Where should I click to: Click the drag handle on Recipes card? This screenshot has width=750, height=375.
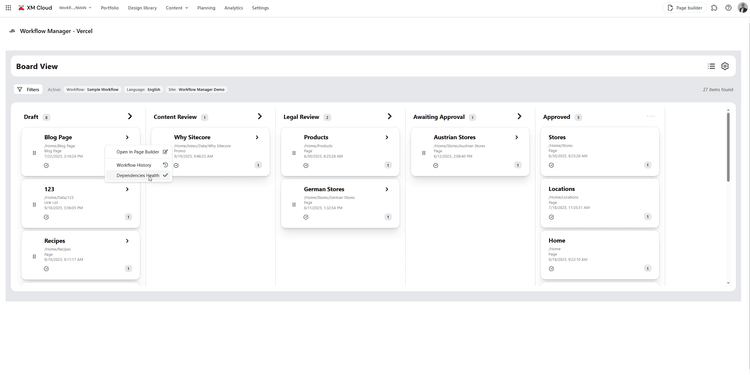tap(34, 256)
